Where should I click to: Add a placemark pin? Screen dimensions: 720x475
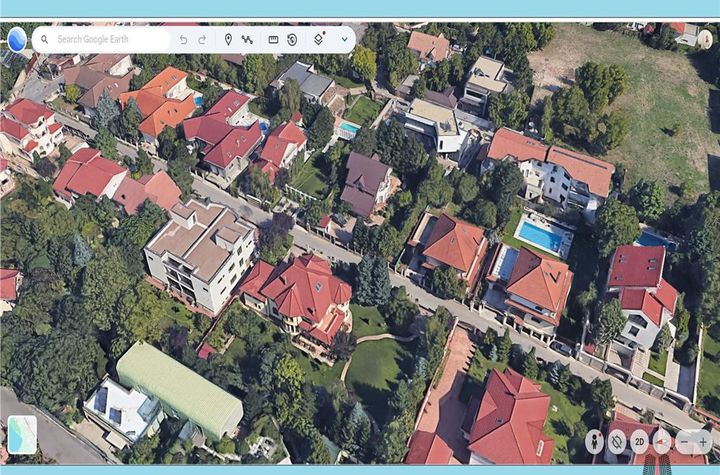(228, 40)
